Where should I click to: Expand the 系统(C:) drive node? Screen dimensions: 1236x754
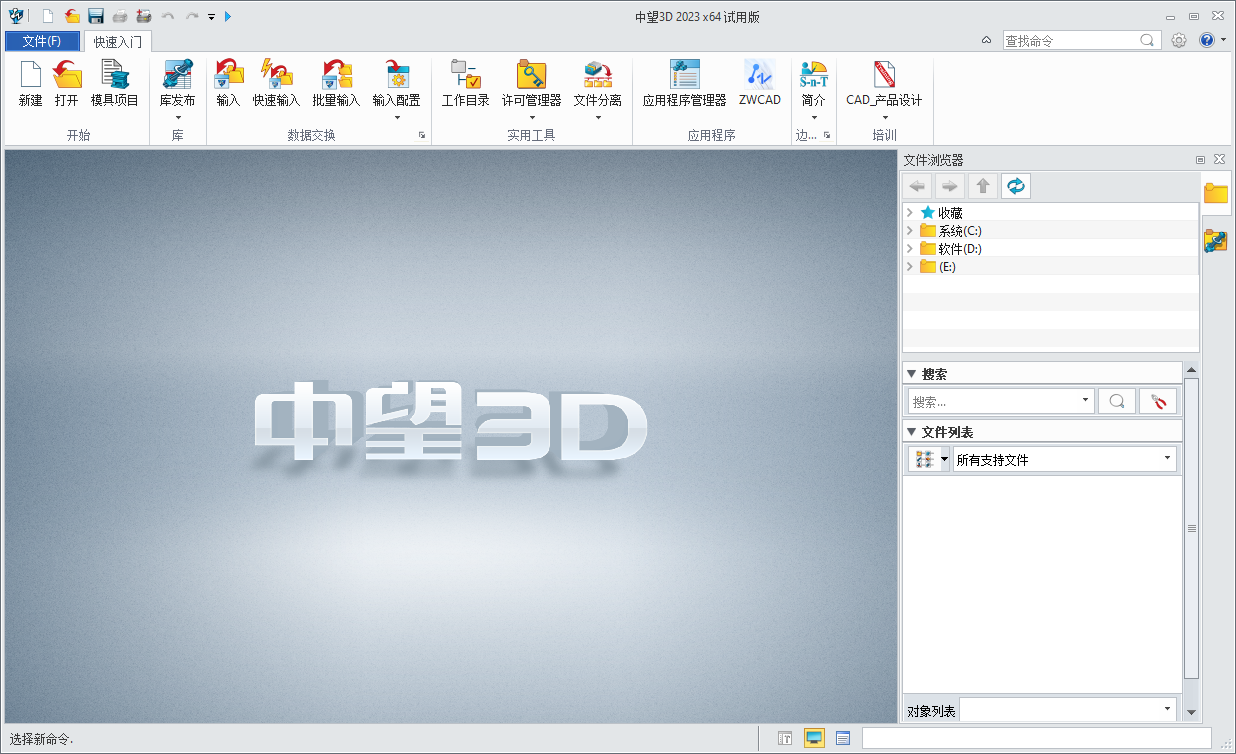click(909, 230)
